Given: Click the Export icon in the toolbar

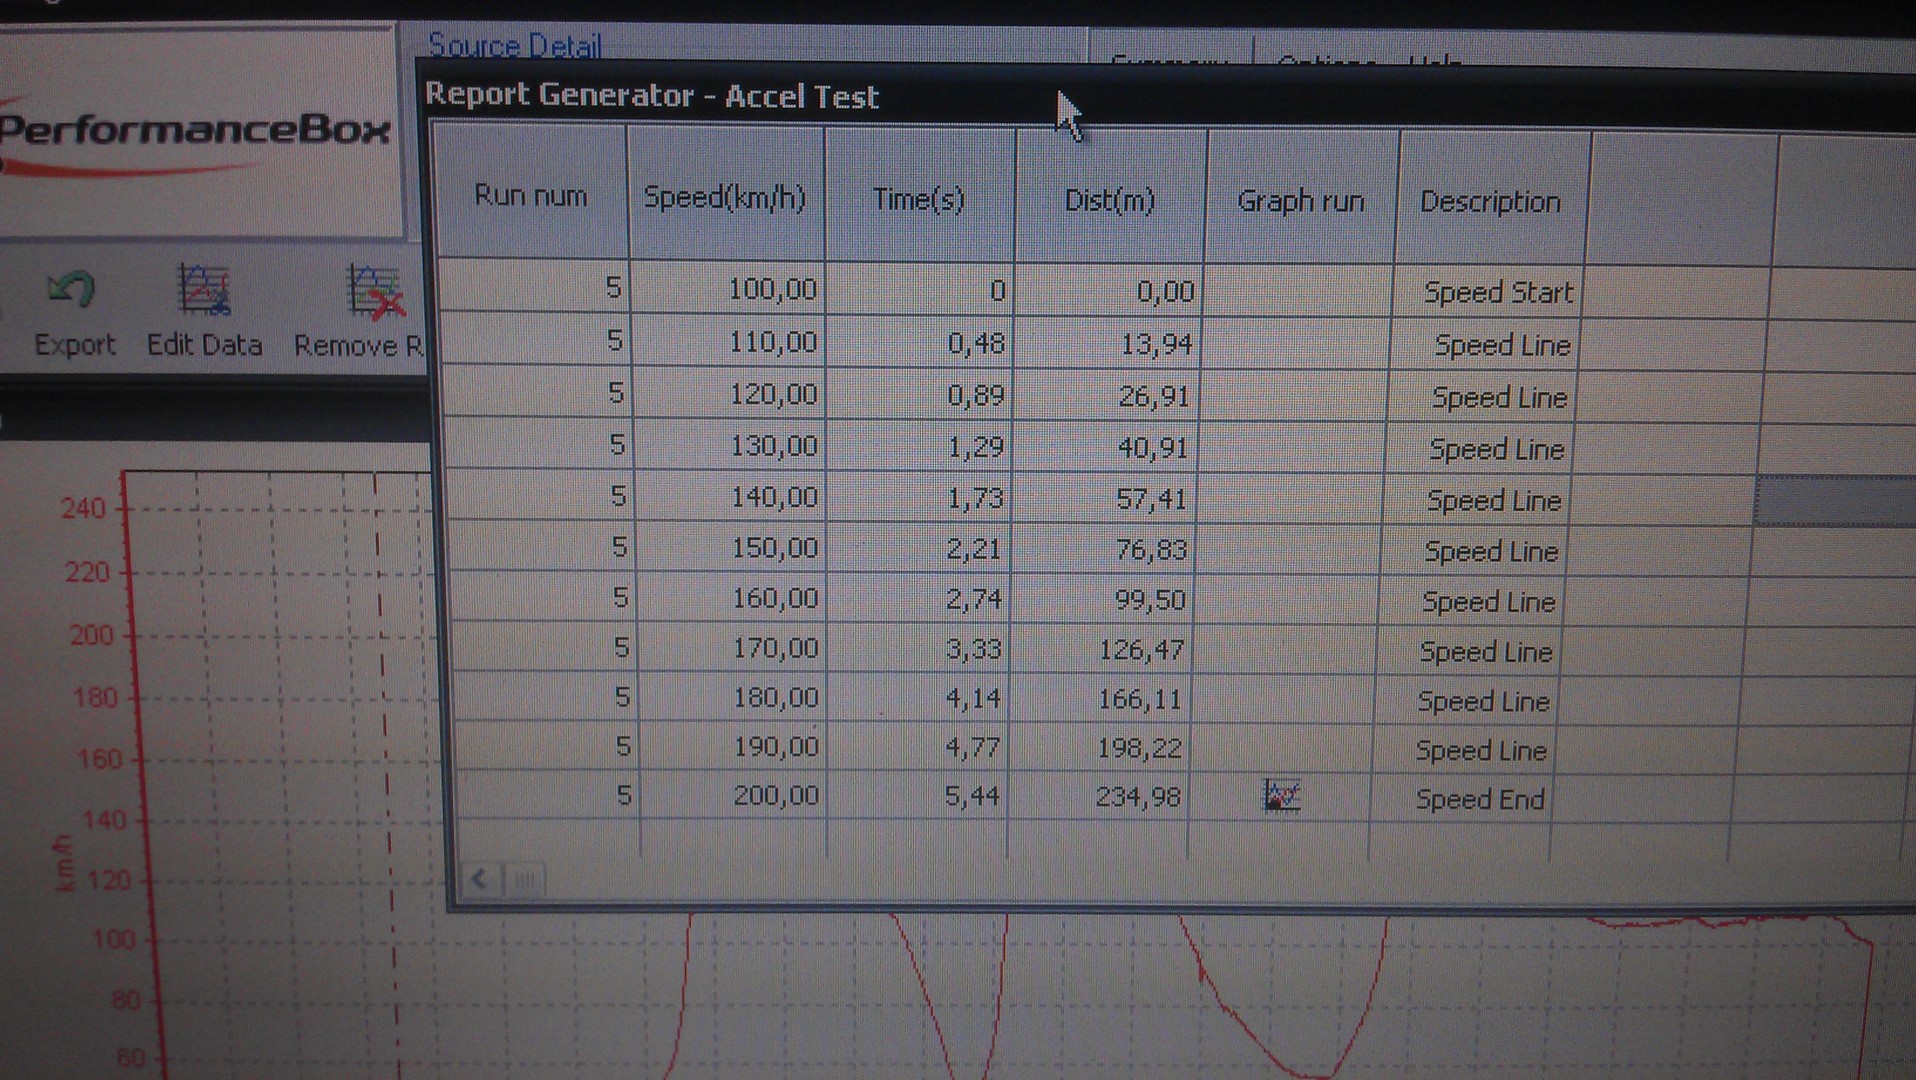Looking at the screenshot, I should (72, 292).
